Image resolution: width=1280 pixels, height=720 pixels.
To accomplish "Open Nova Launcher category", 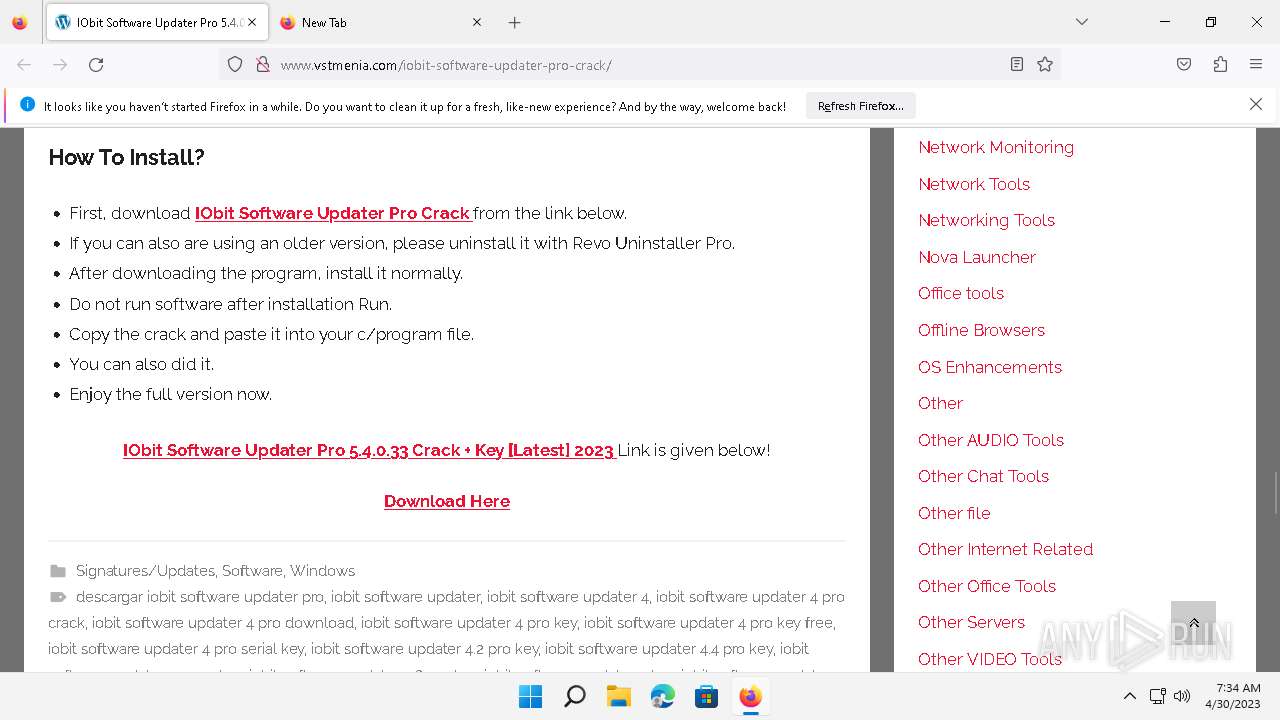I will click(977, 257).
